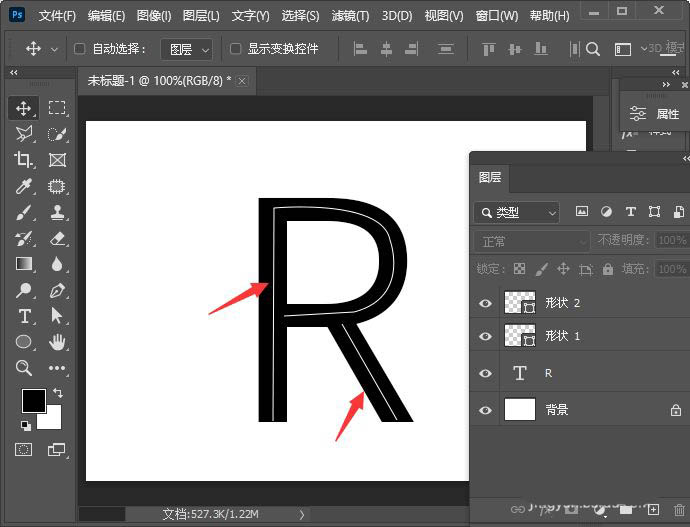Align horizontal centers button
Viewport: 690px width, 527px height.
click(386, 49)
